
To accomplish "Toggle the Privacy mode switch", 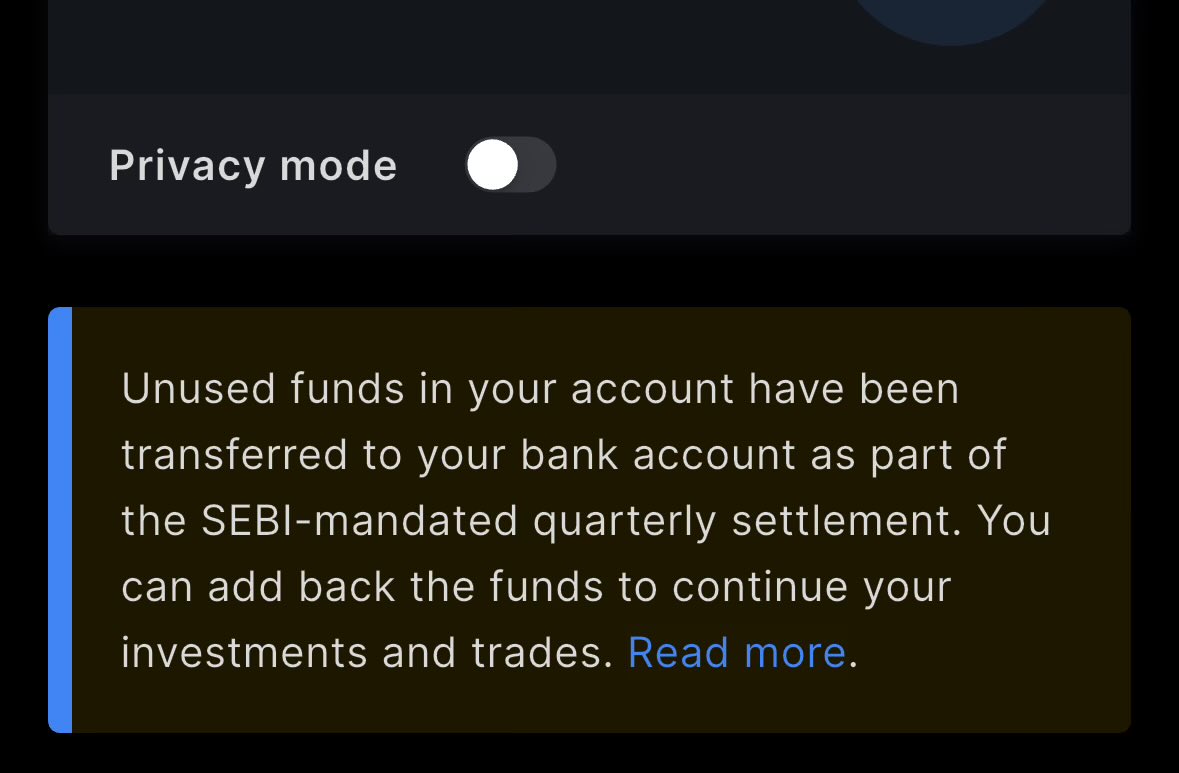I will [510, 165].
